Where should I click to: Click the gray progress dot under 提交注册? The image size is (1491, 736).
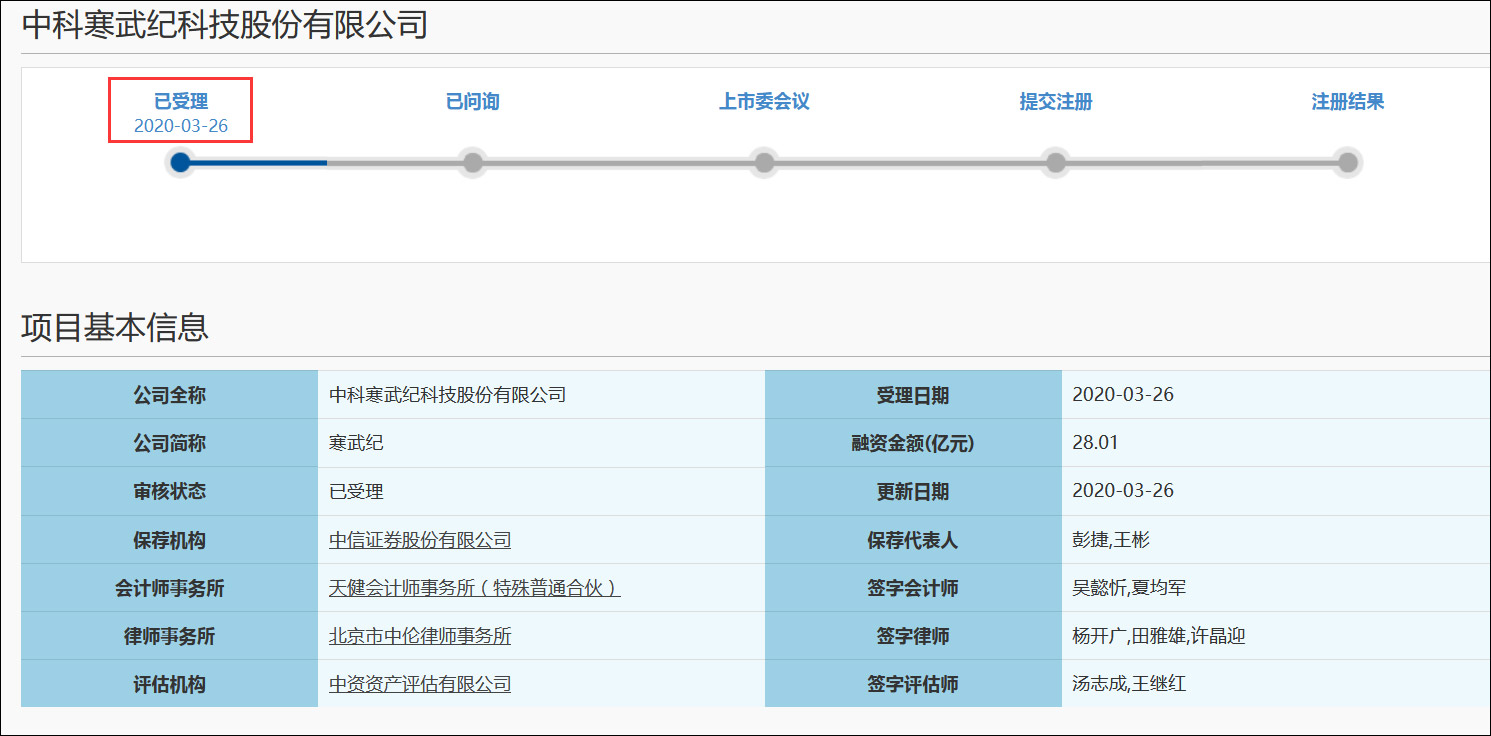click(1056, 162)
